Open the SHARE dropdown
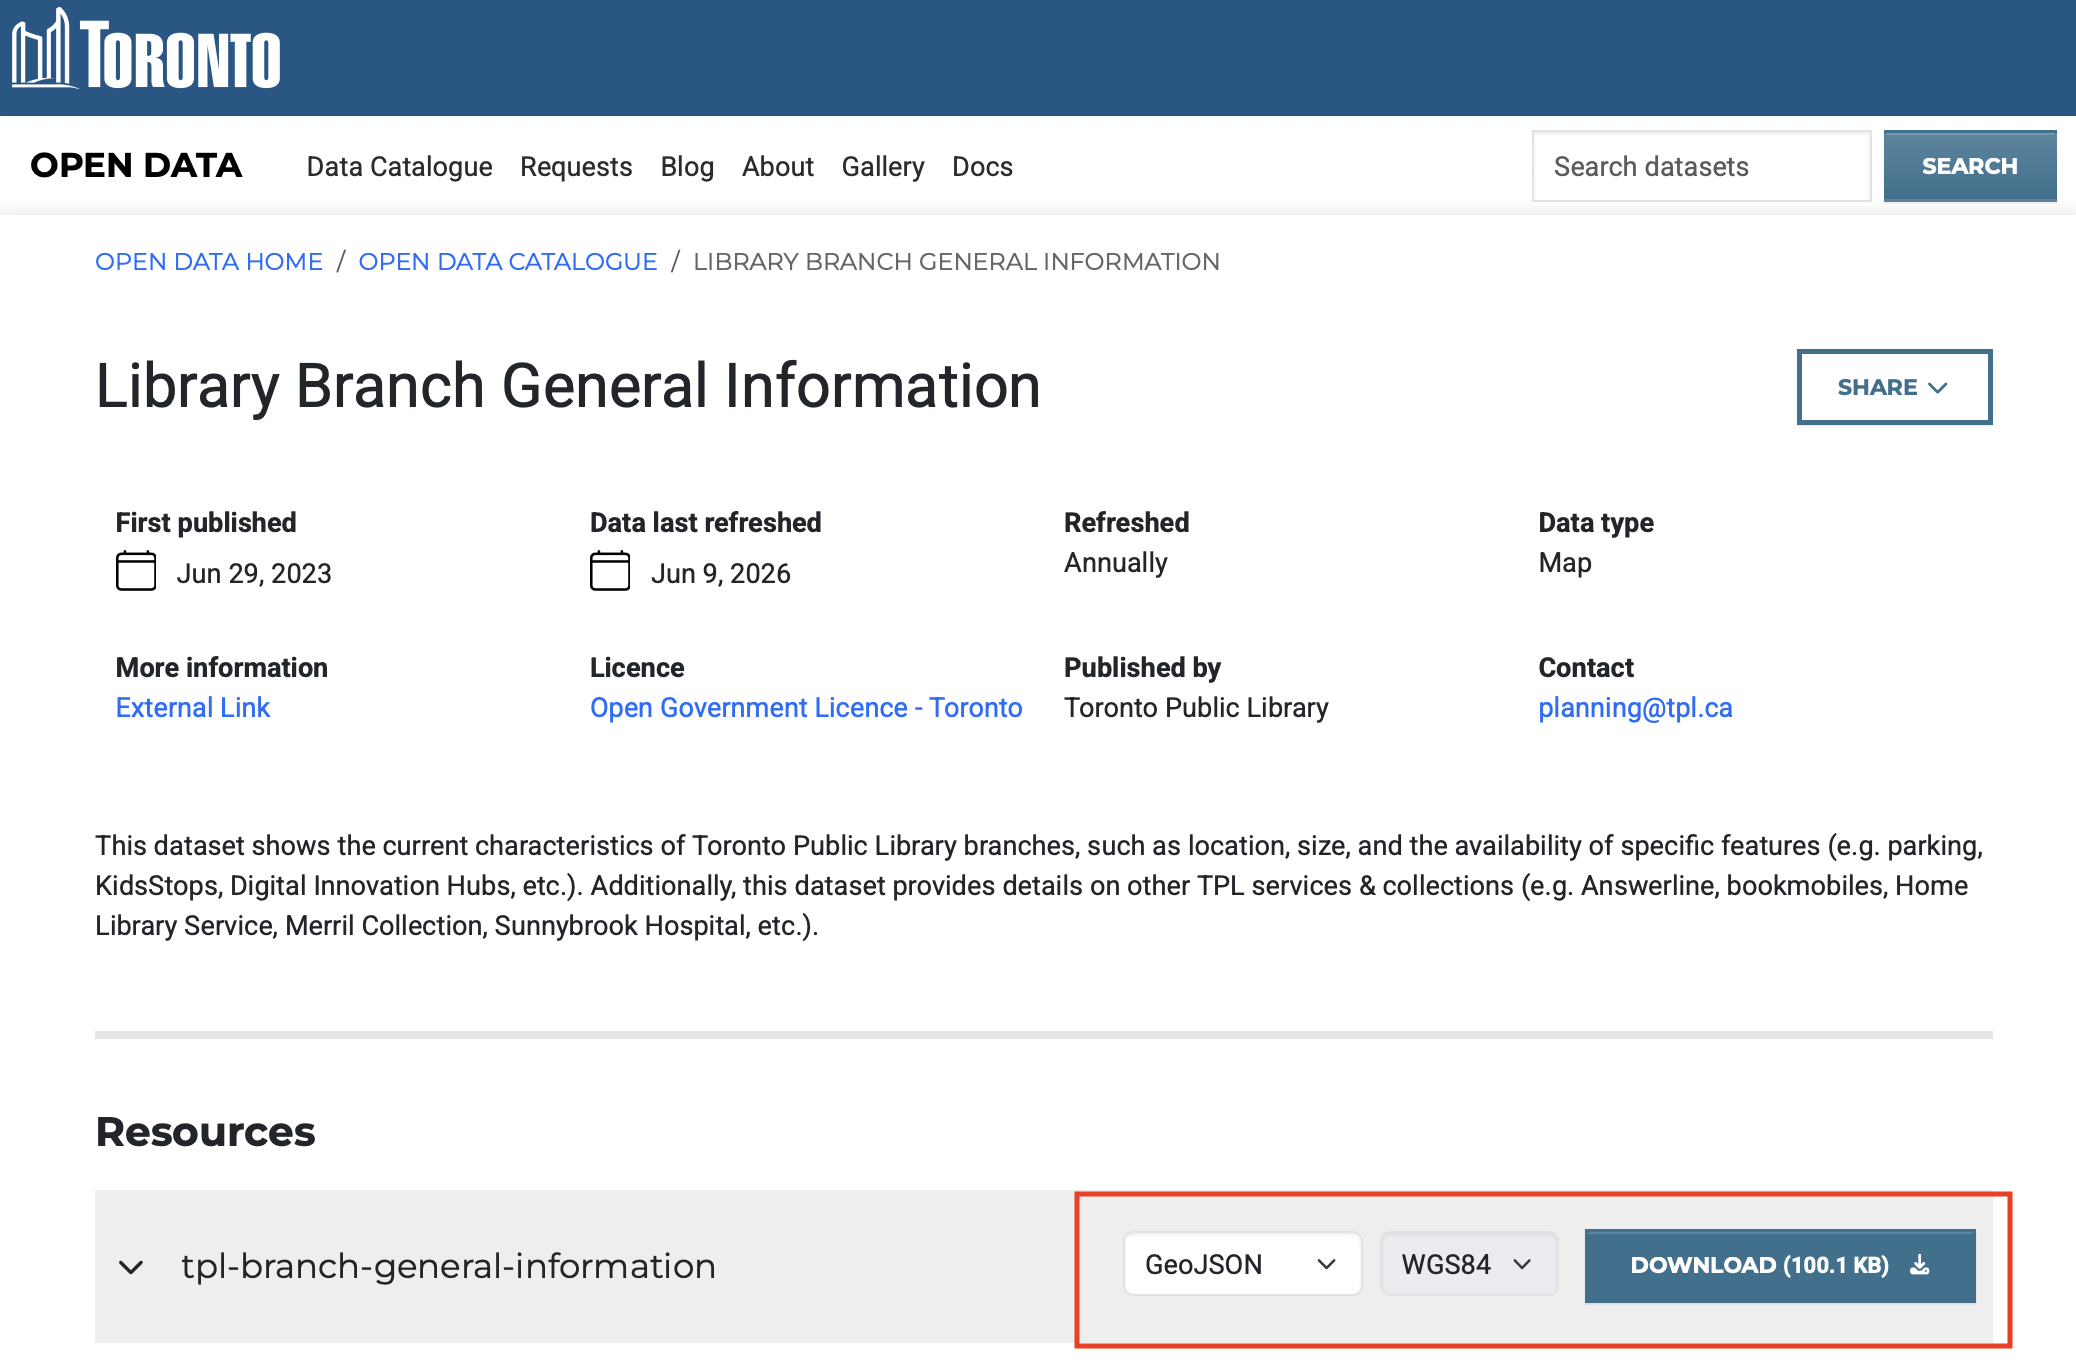 [1894, 387]
